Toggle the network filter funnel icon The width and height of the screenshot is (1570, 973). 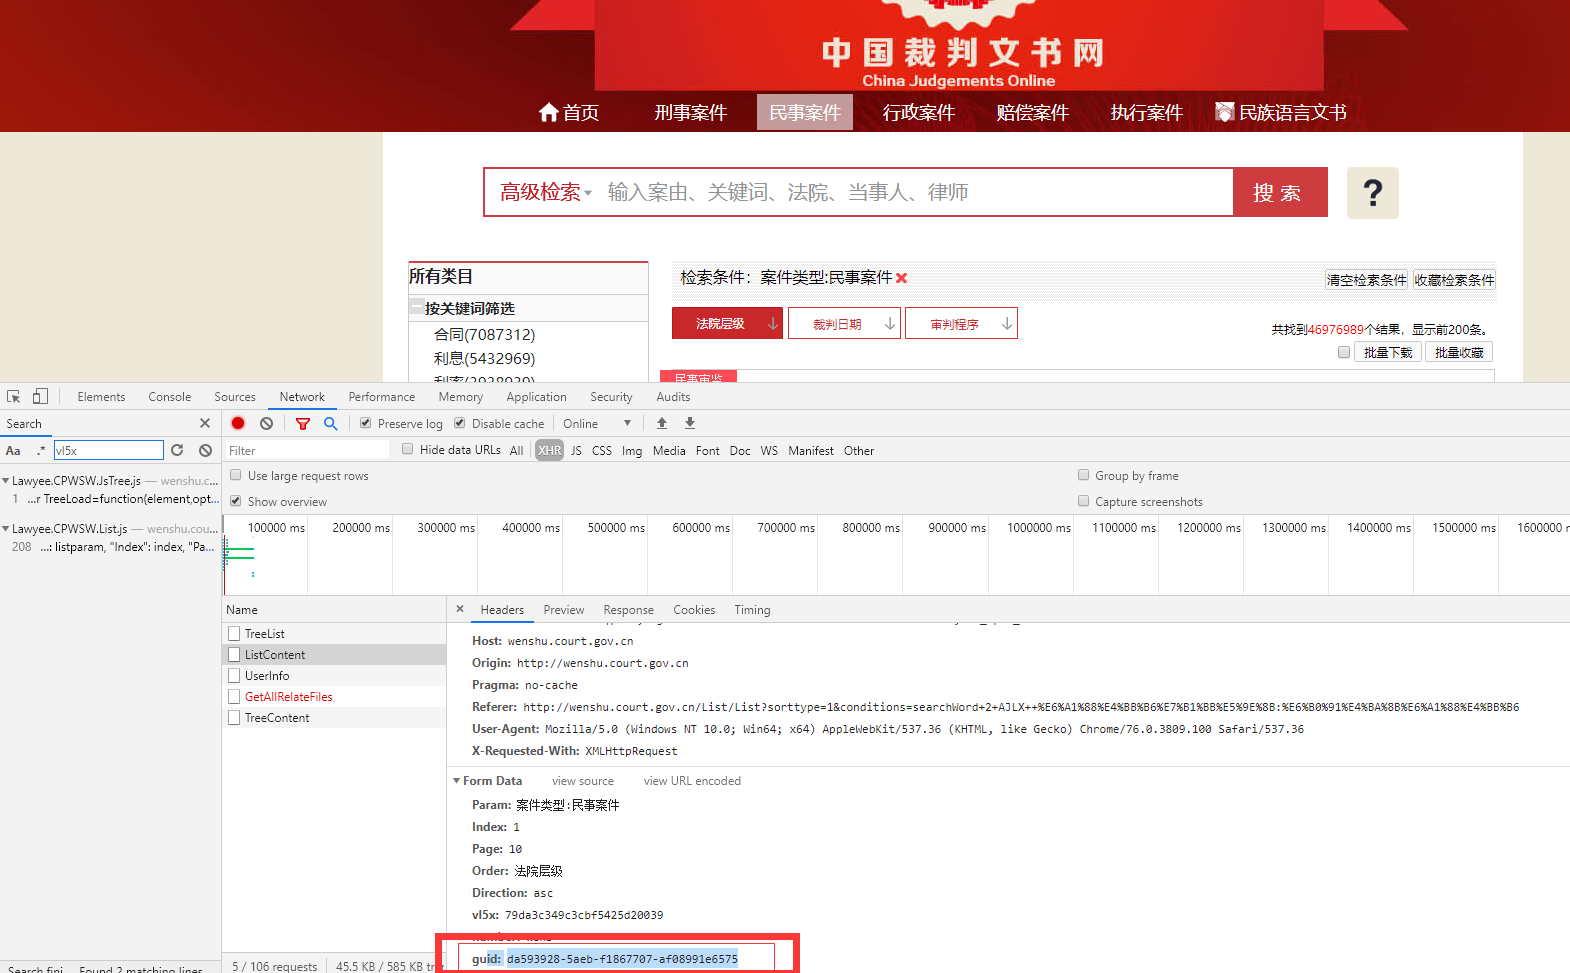coord(303,423)
